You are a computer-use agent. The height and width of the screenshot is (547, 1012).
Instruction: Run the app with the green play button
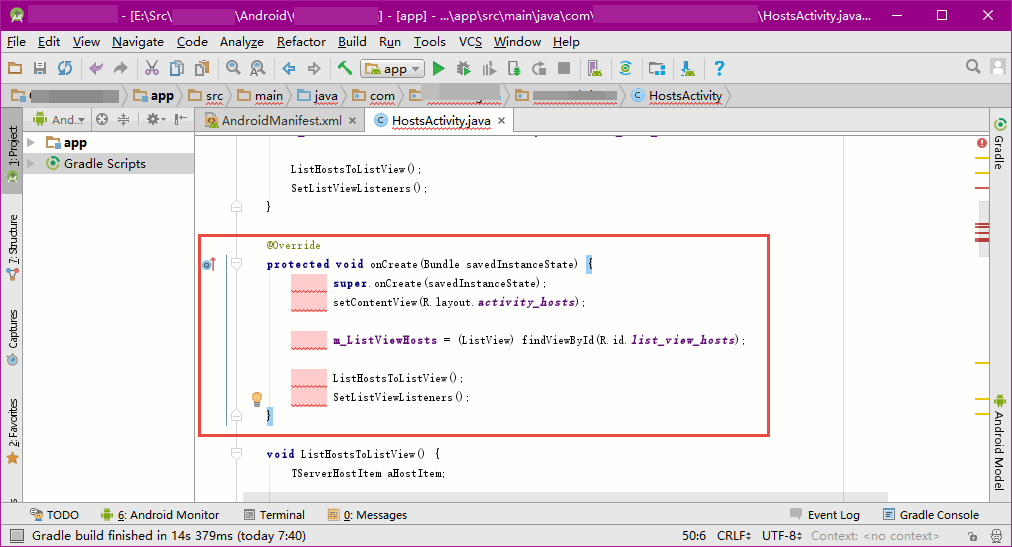click(x=439, y=68)
